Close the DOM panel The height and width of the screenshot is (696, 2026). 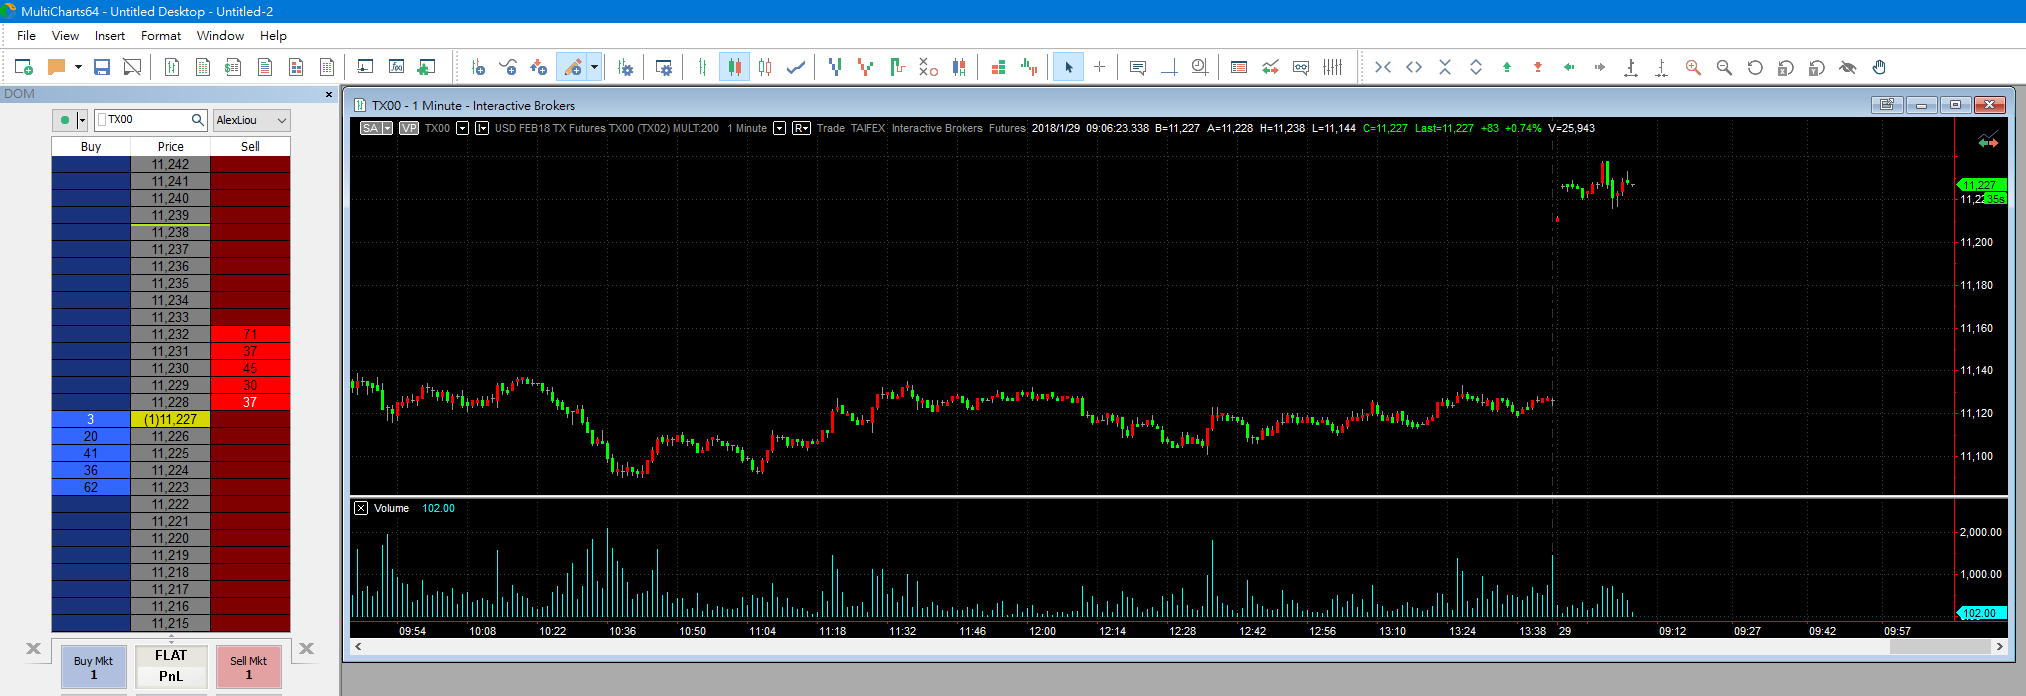pos(329,94)
